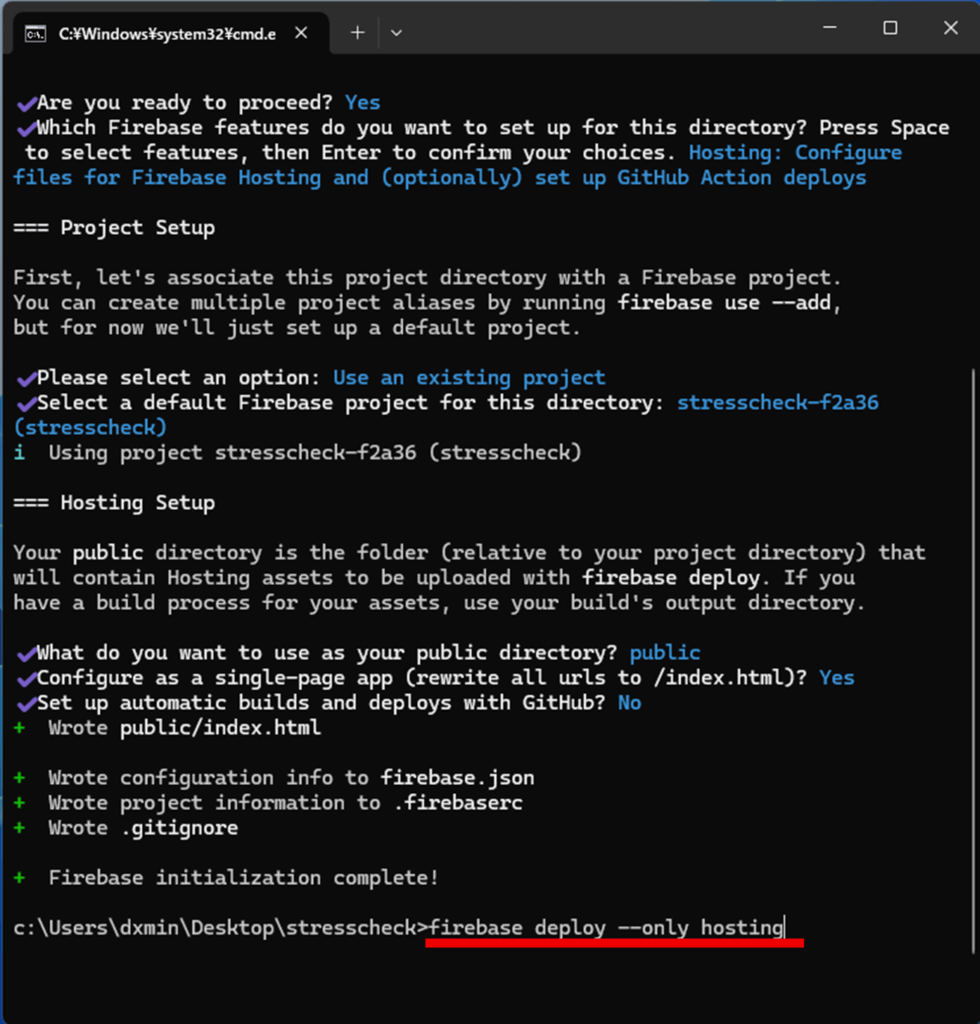Screen dimensions: 980x1024
Task: Click the green plus before 'Firebase initialization complete!'
Action: tap(20, 878)
